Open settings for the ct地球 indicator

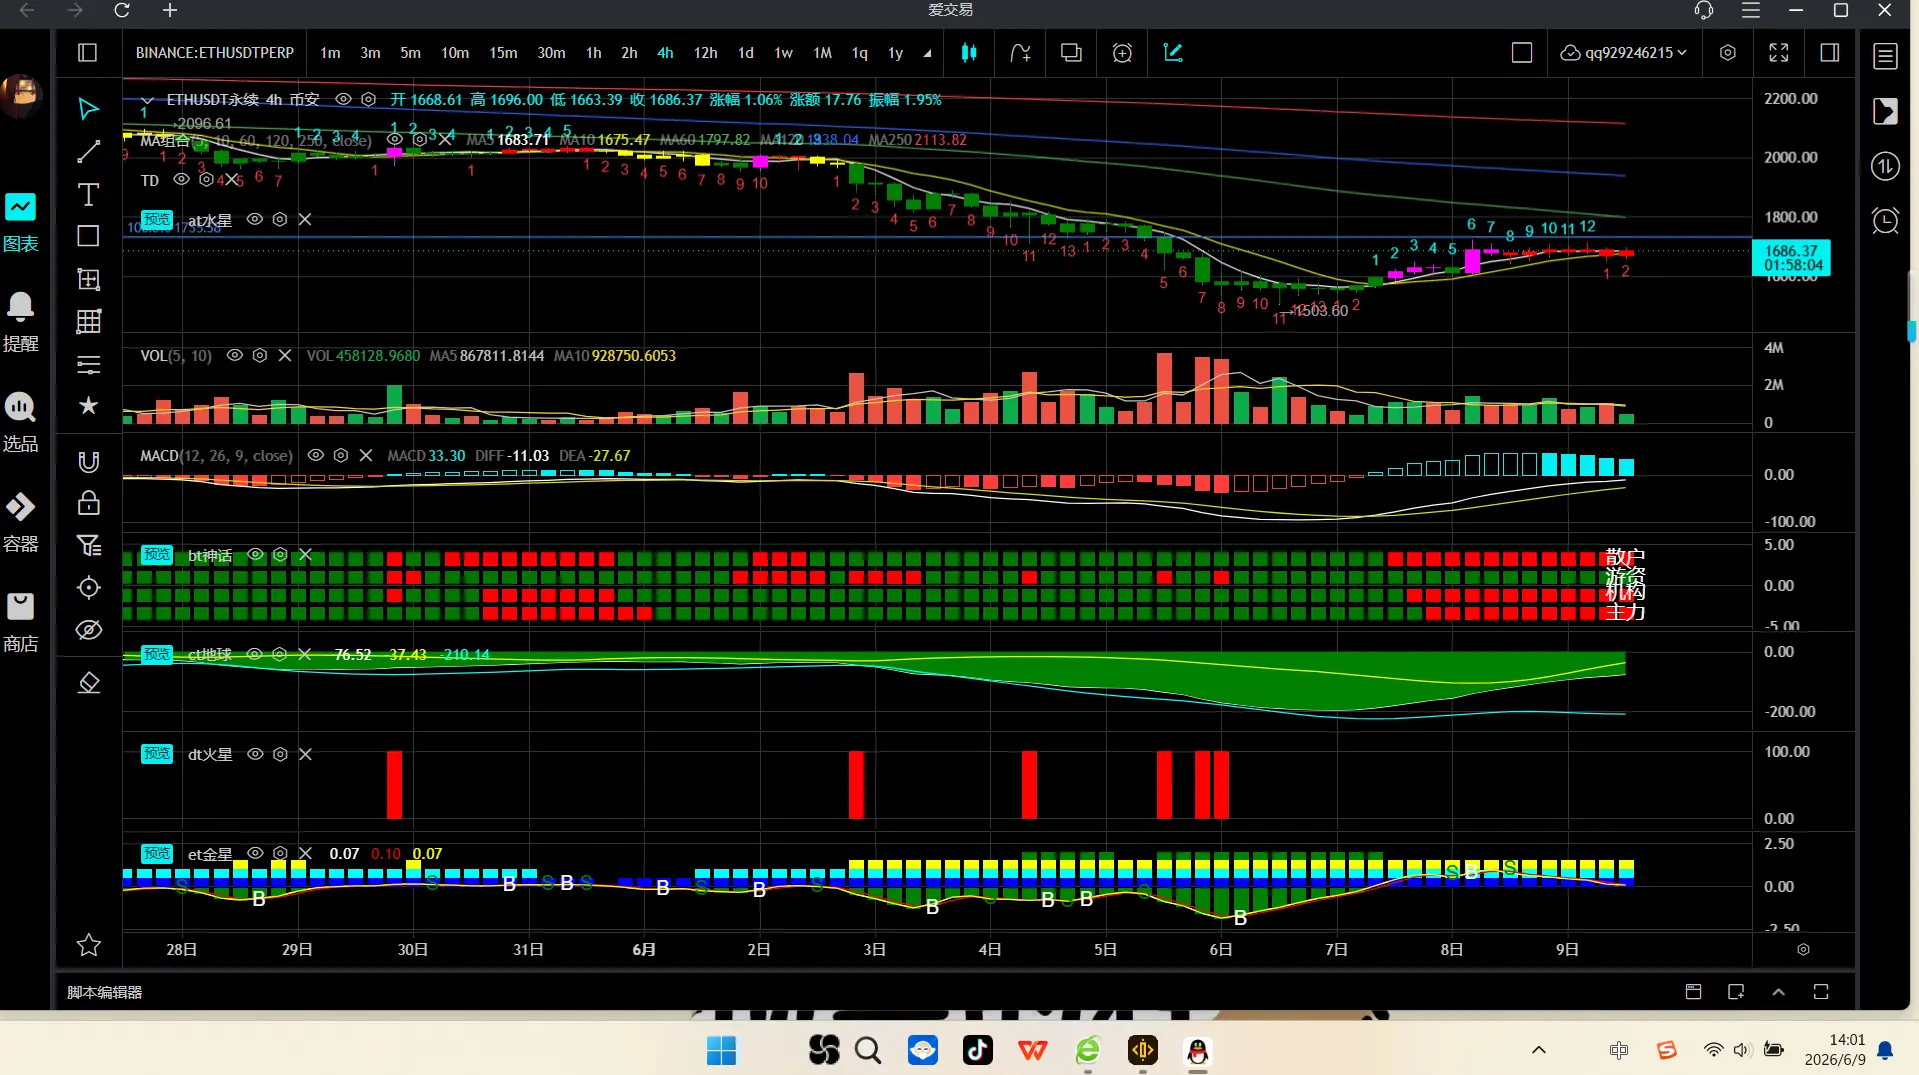(280, 654)
